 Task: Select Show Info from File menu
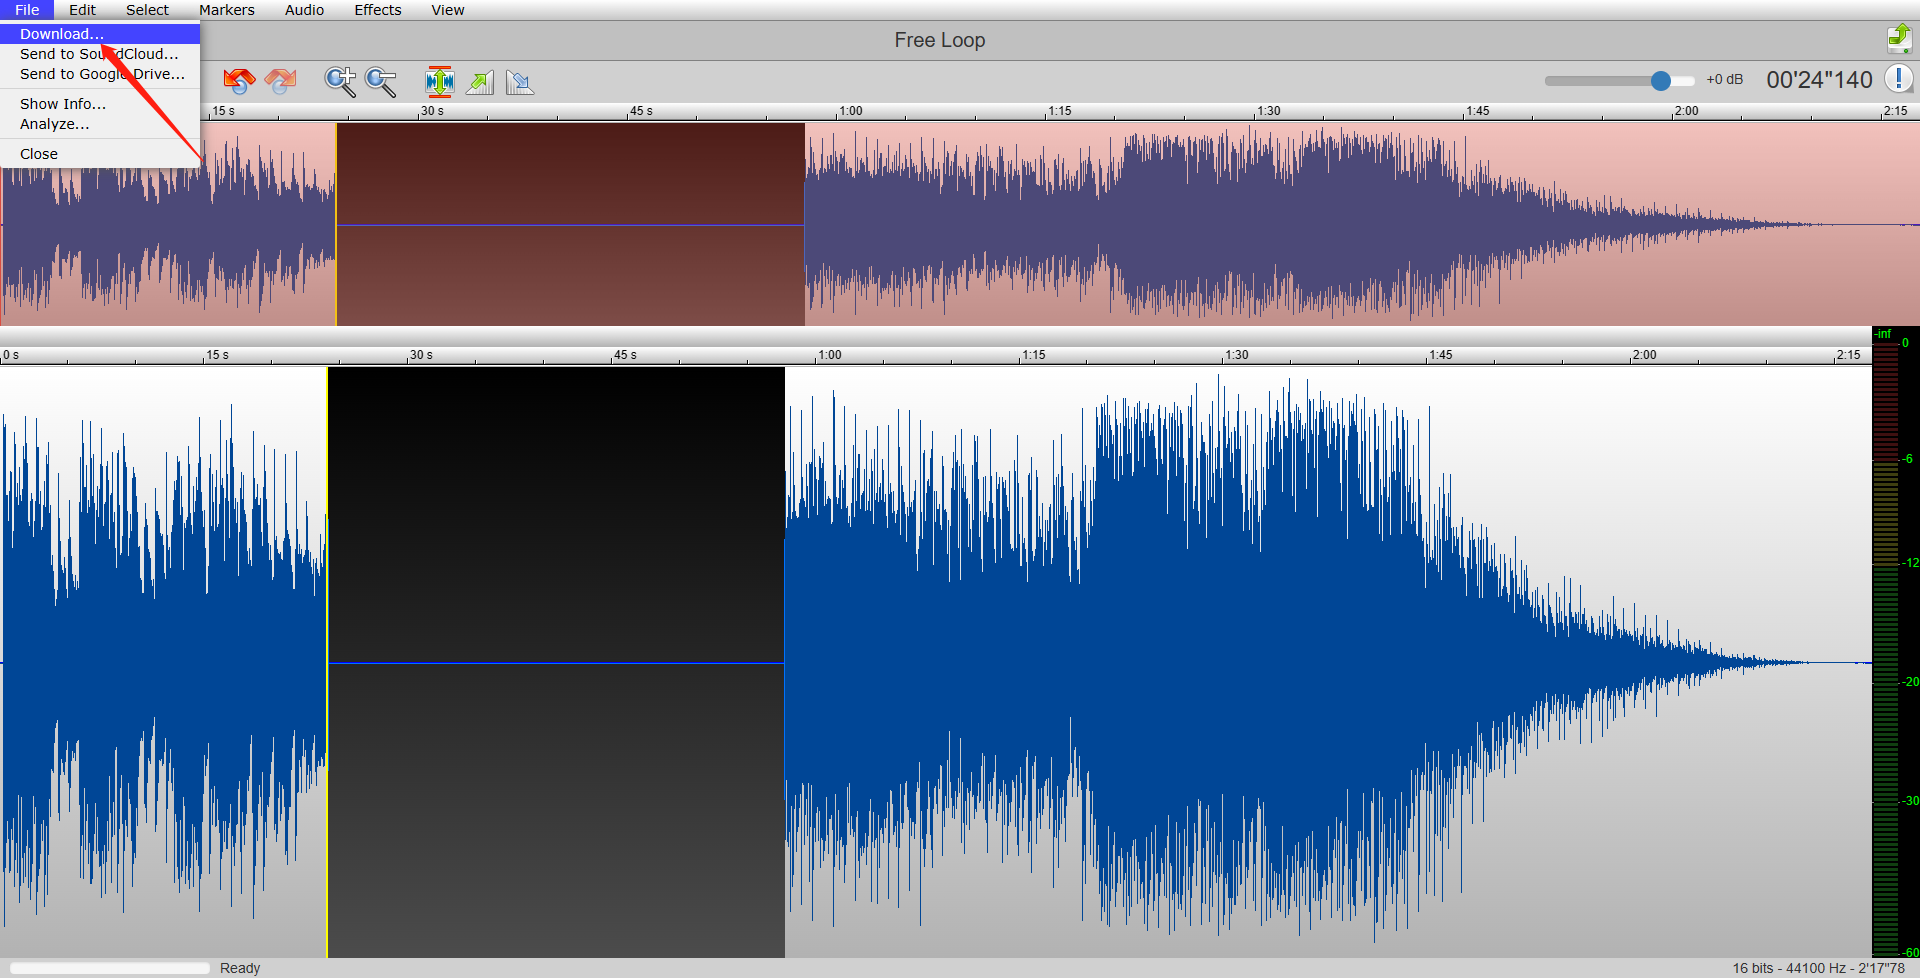(63, 104)
